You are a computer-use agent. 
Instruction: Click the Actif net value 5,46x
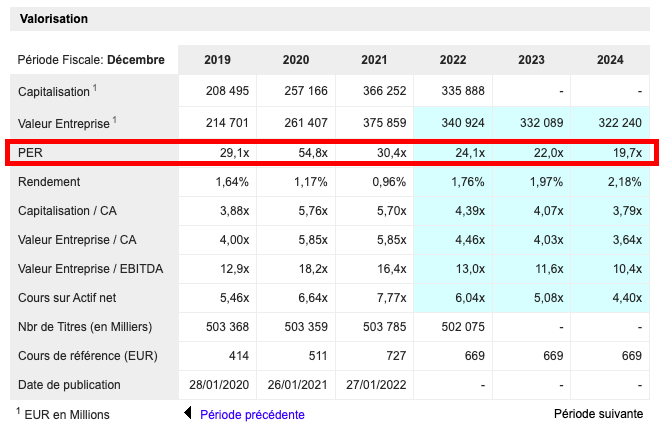(x=234, y=298)
